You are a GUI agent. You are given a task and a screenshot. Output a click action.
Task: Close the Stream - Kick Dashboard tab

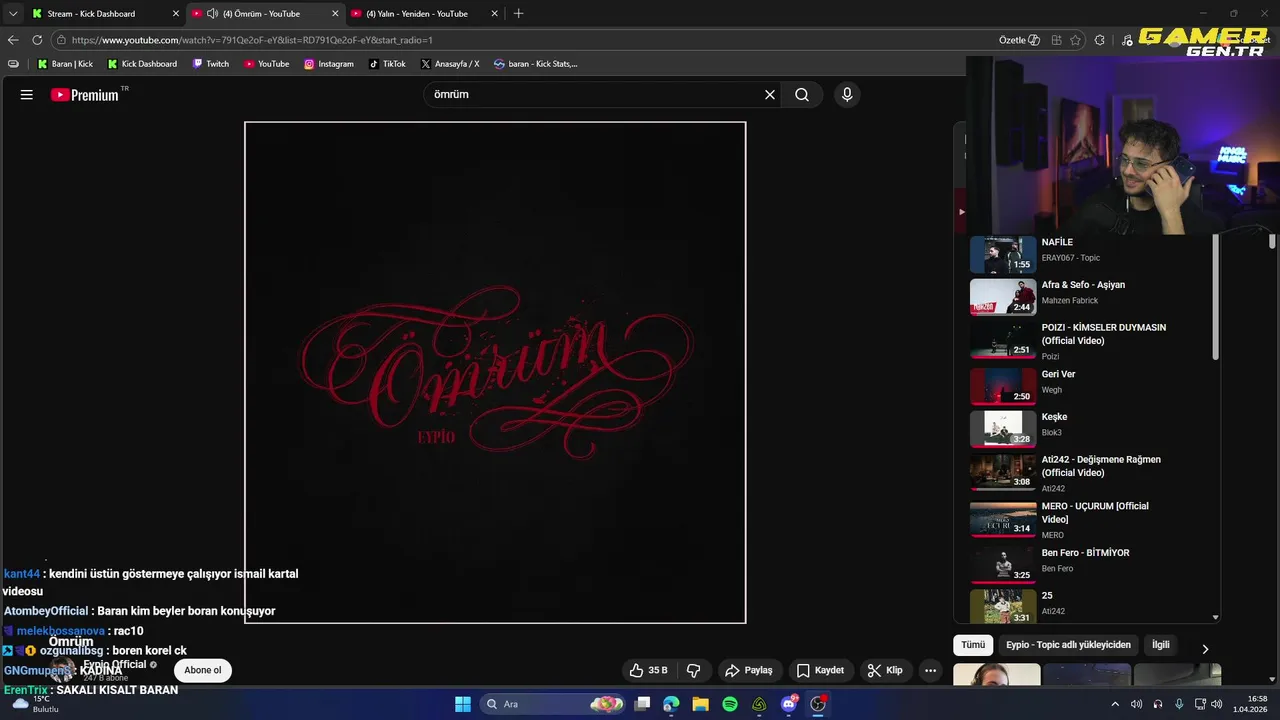click(176, 14)
